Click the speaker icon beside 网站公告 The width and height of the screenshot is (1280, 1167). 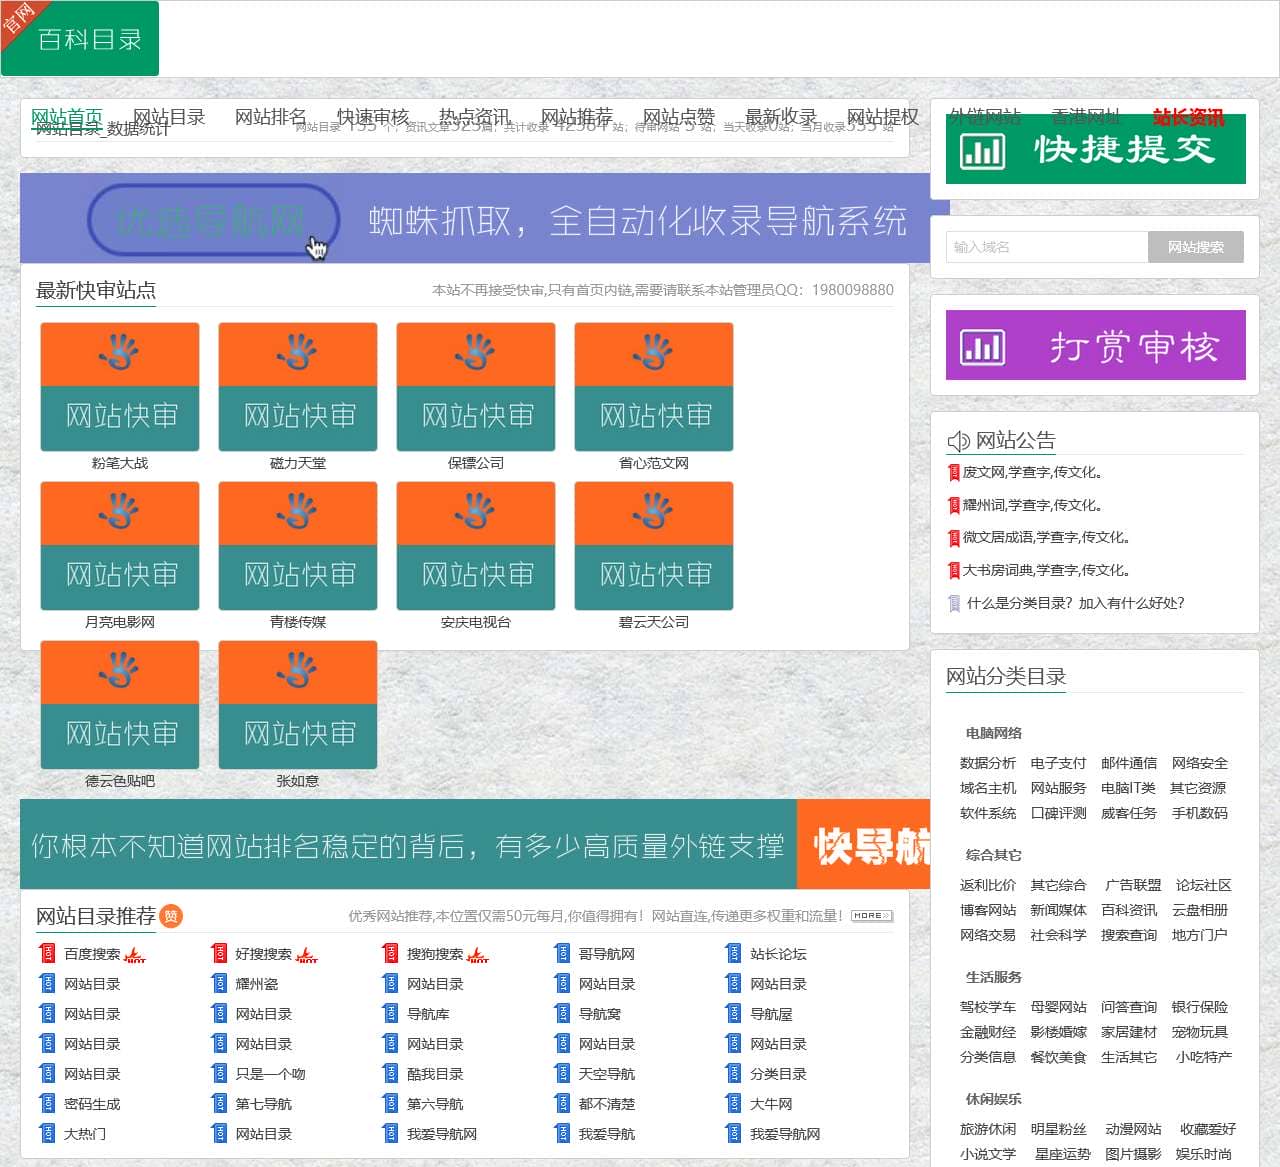click(958, 441)
